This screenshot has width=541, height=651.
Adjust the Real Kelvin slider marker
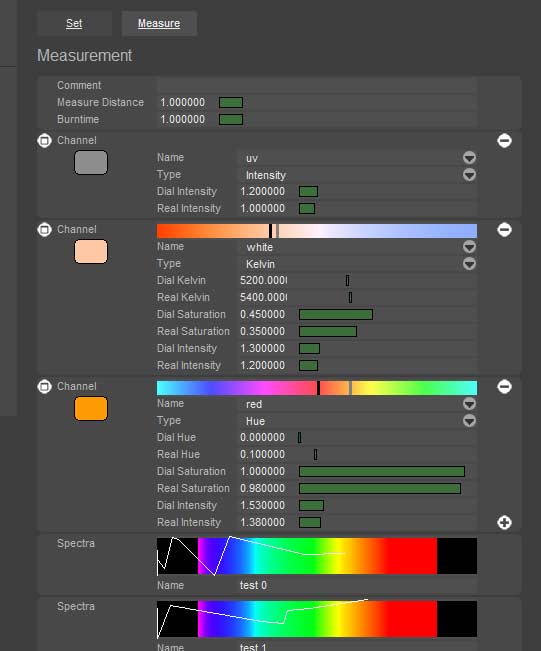click(350, 297)
